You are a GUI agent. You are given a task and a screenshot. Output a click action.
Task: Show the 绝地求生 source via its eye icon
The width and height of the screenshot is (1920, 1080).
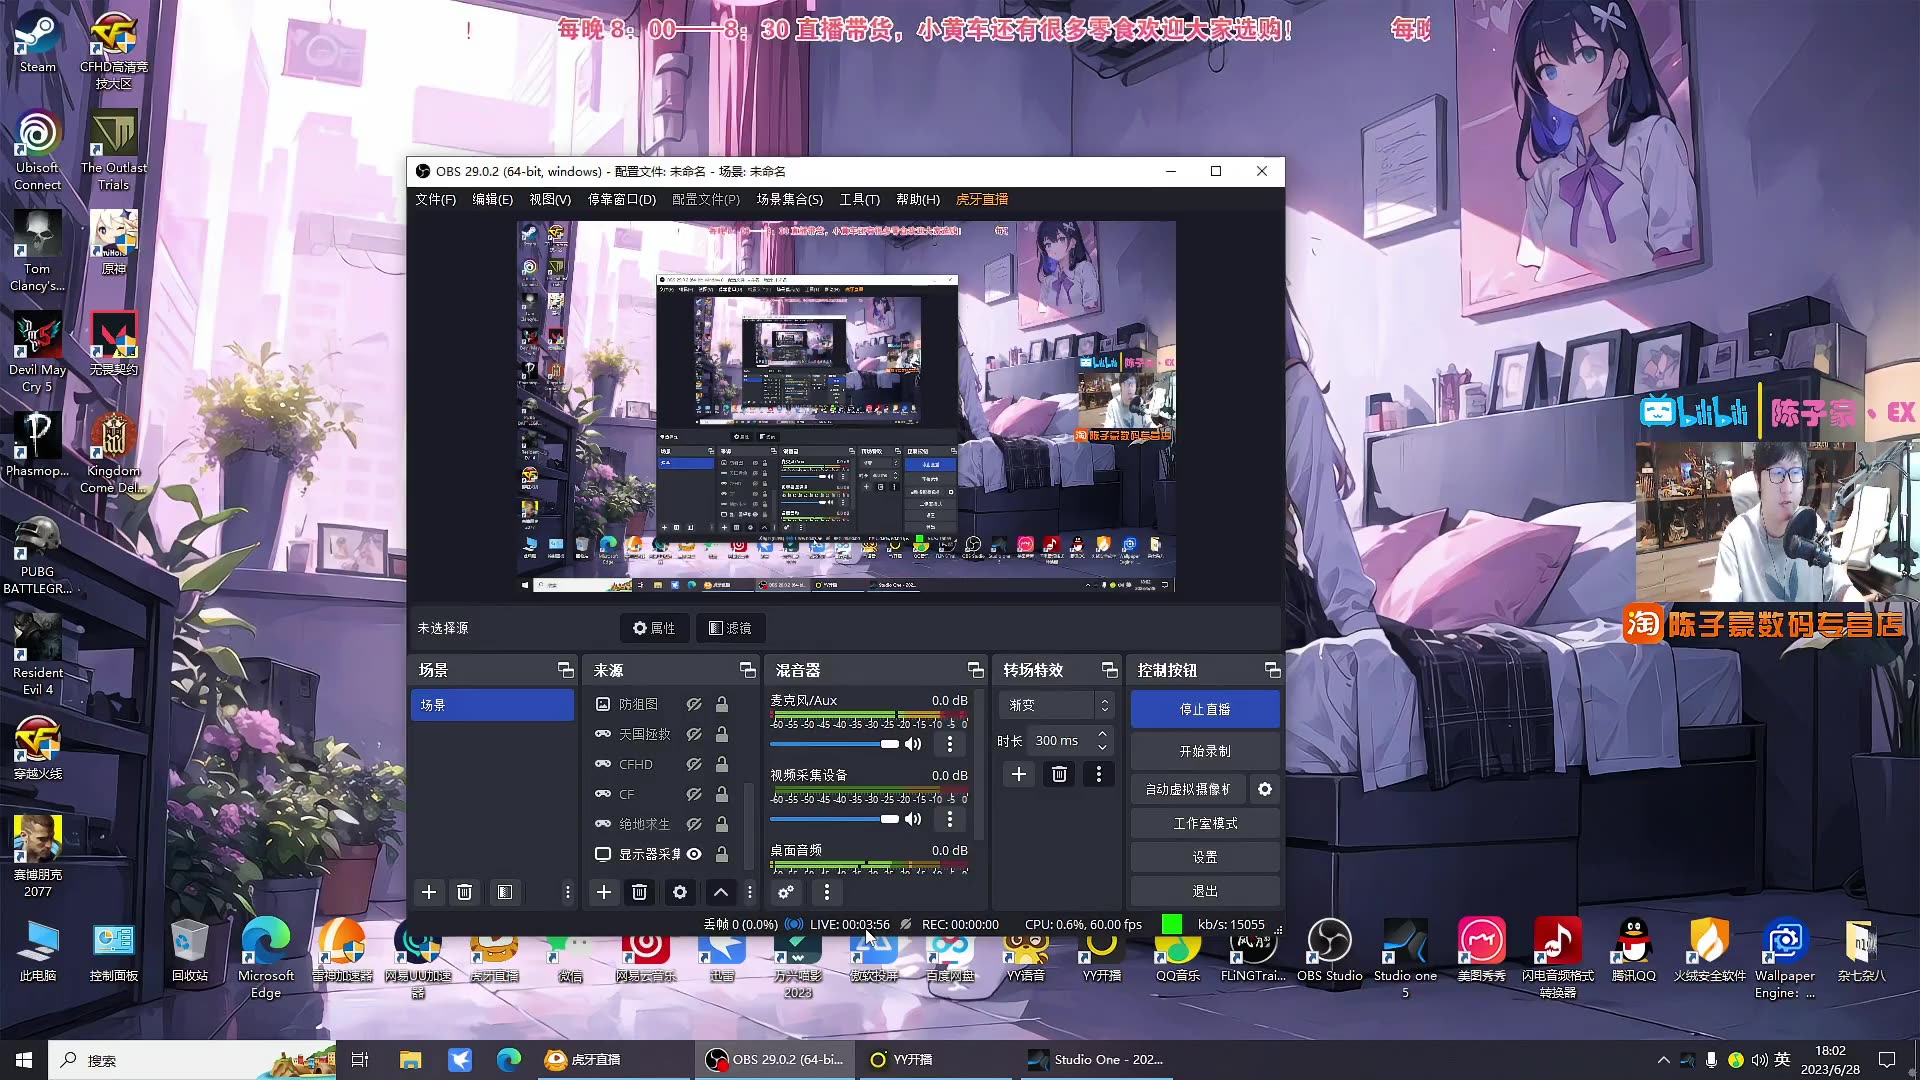pyautogui.click(x=694, y=824)
